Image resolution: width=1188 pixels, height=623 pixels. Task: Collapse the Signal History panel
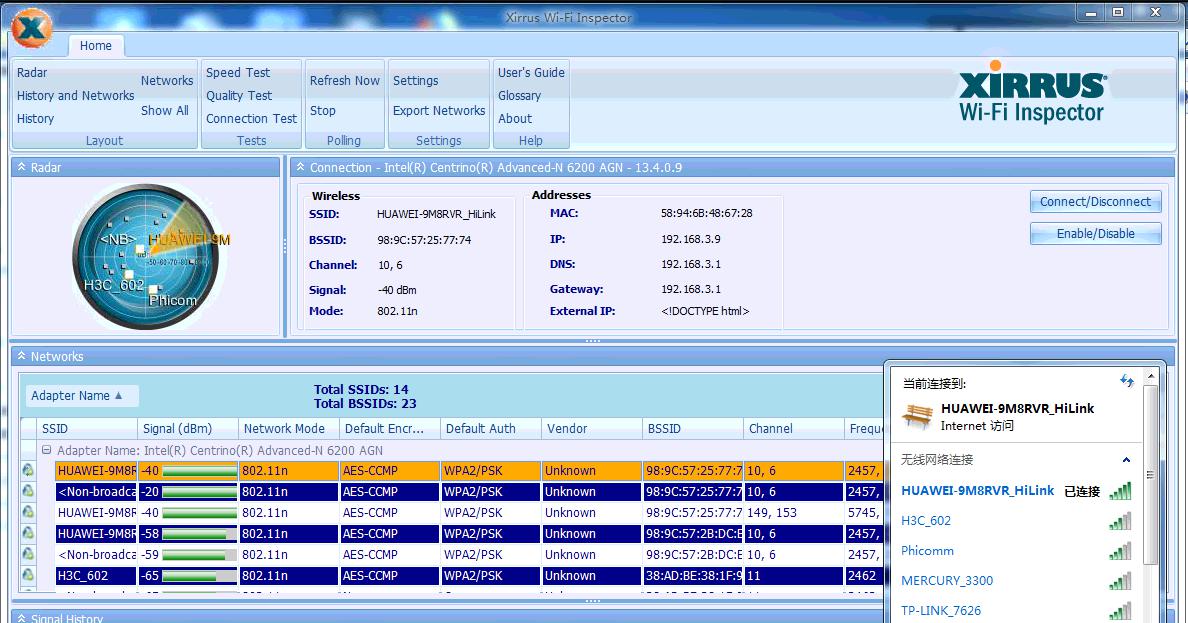(21, 618)
